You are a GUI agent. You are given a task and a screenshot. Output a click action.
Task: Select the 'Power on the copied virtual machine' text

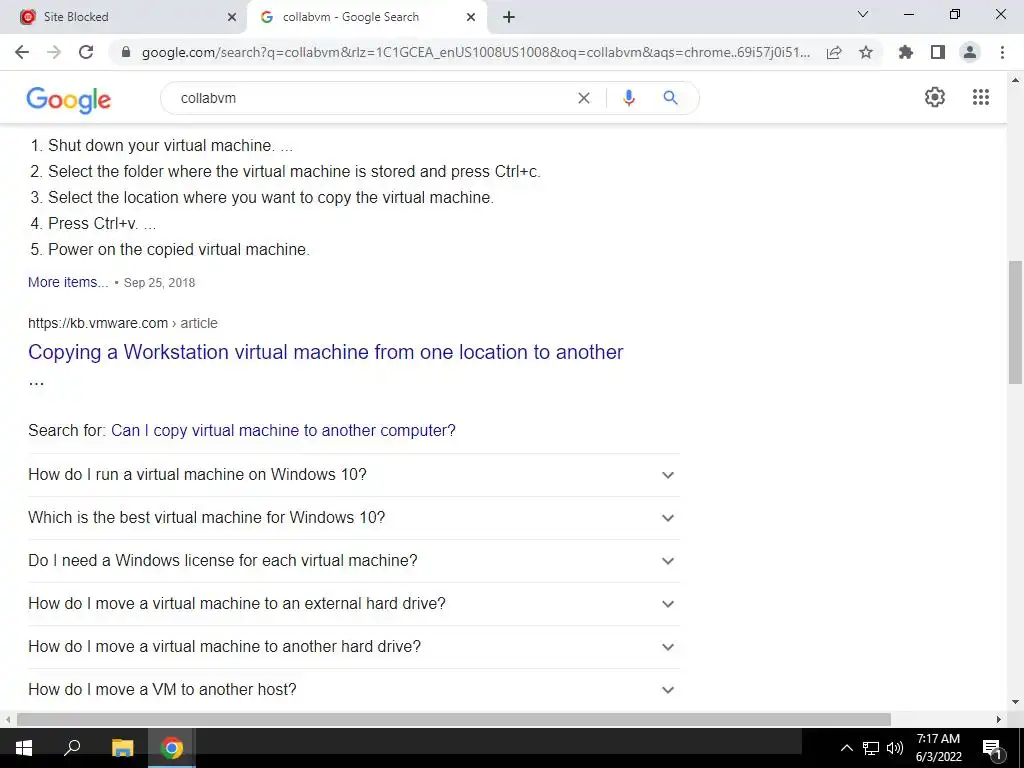pos(179,249)
